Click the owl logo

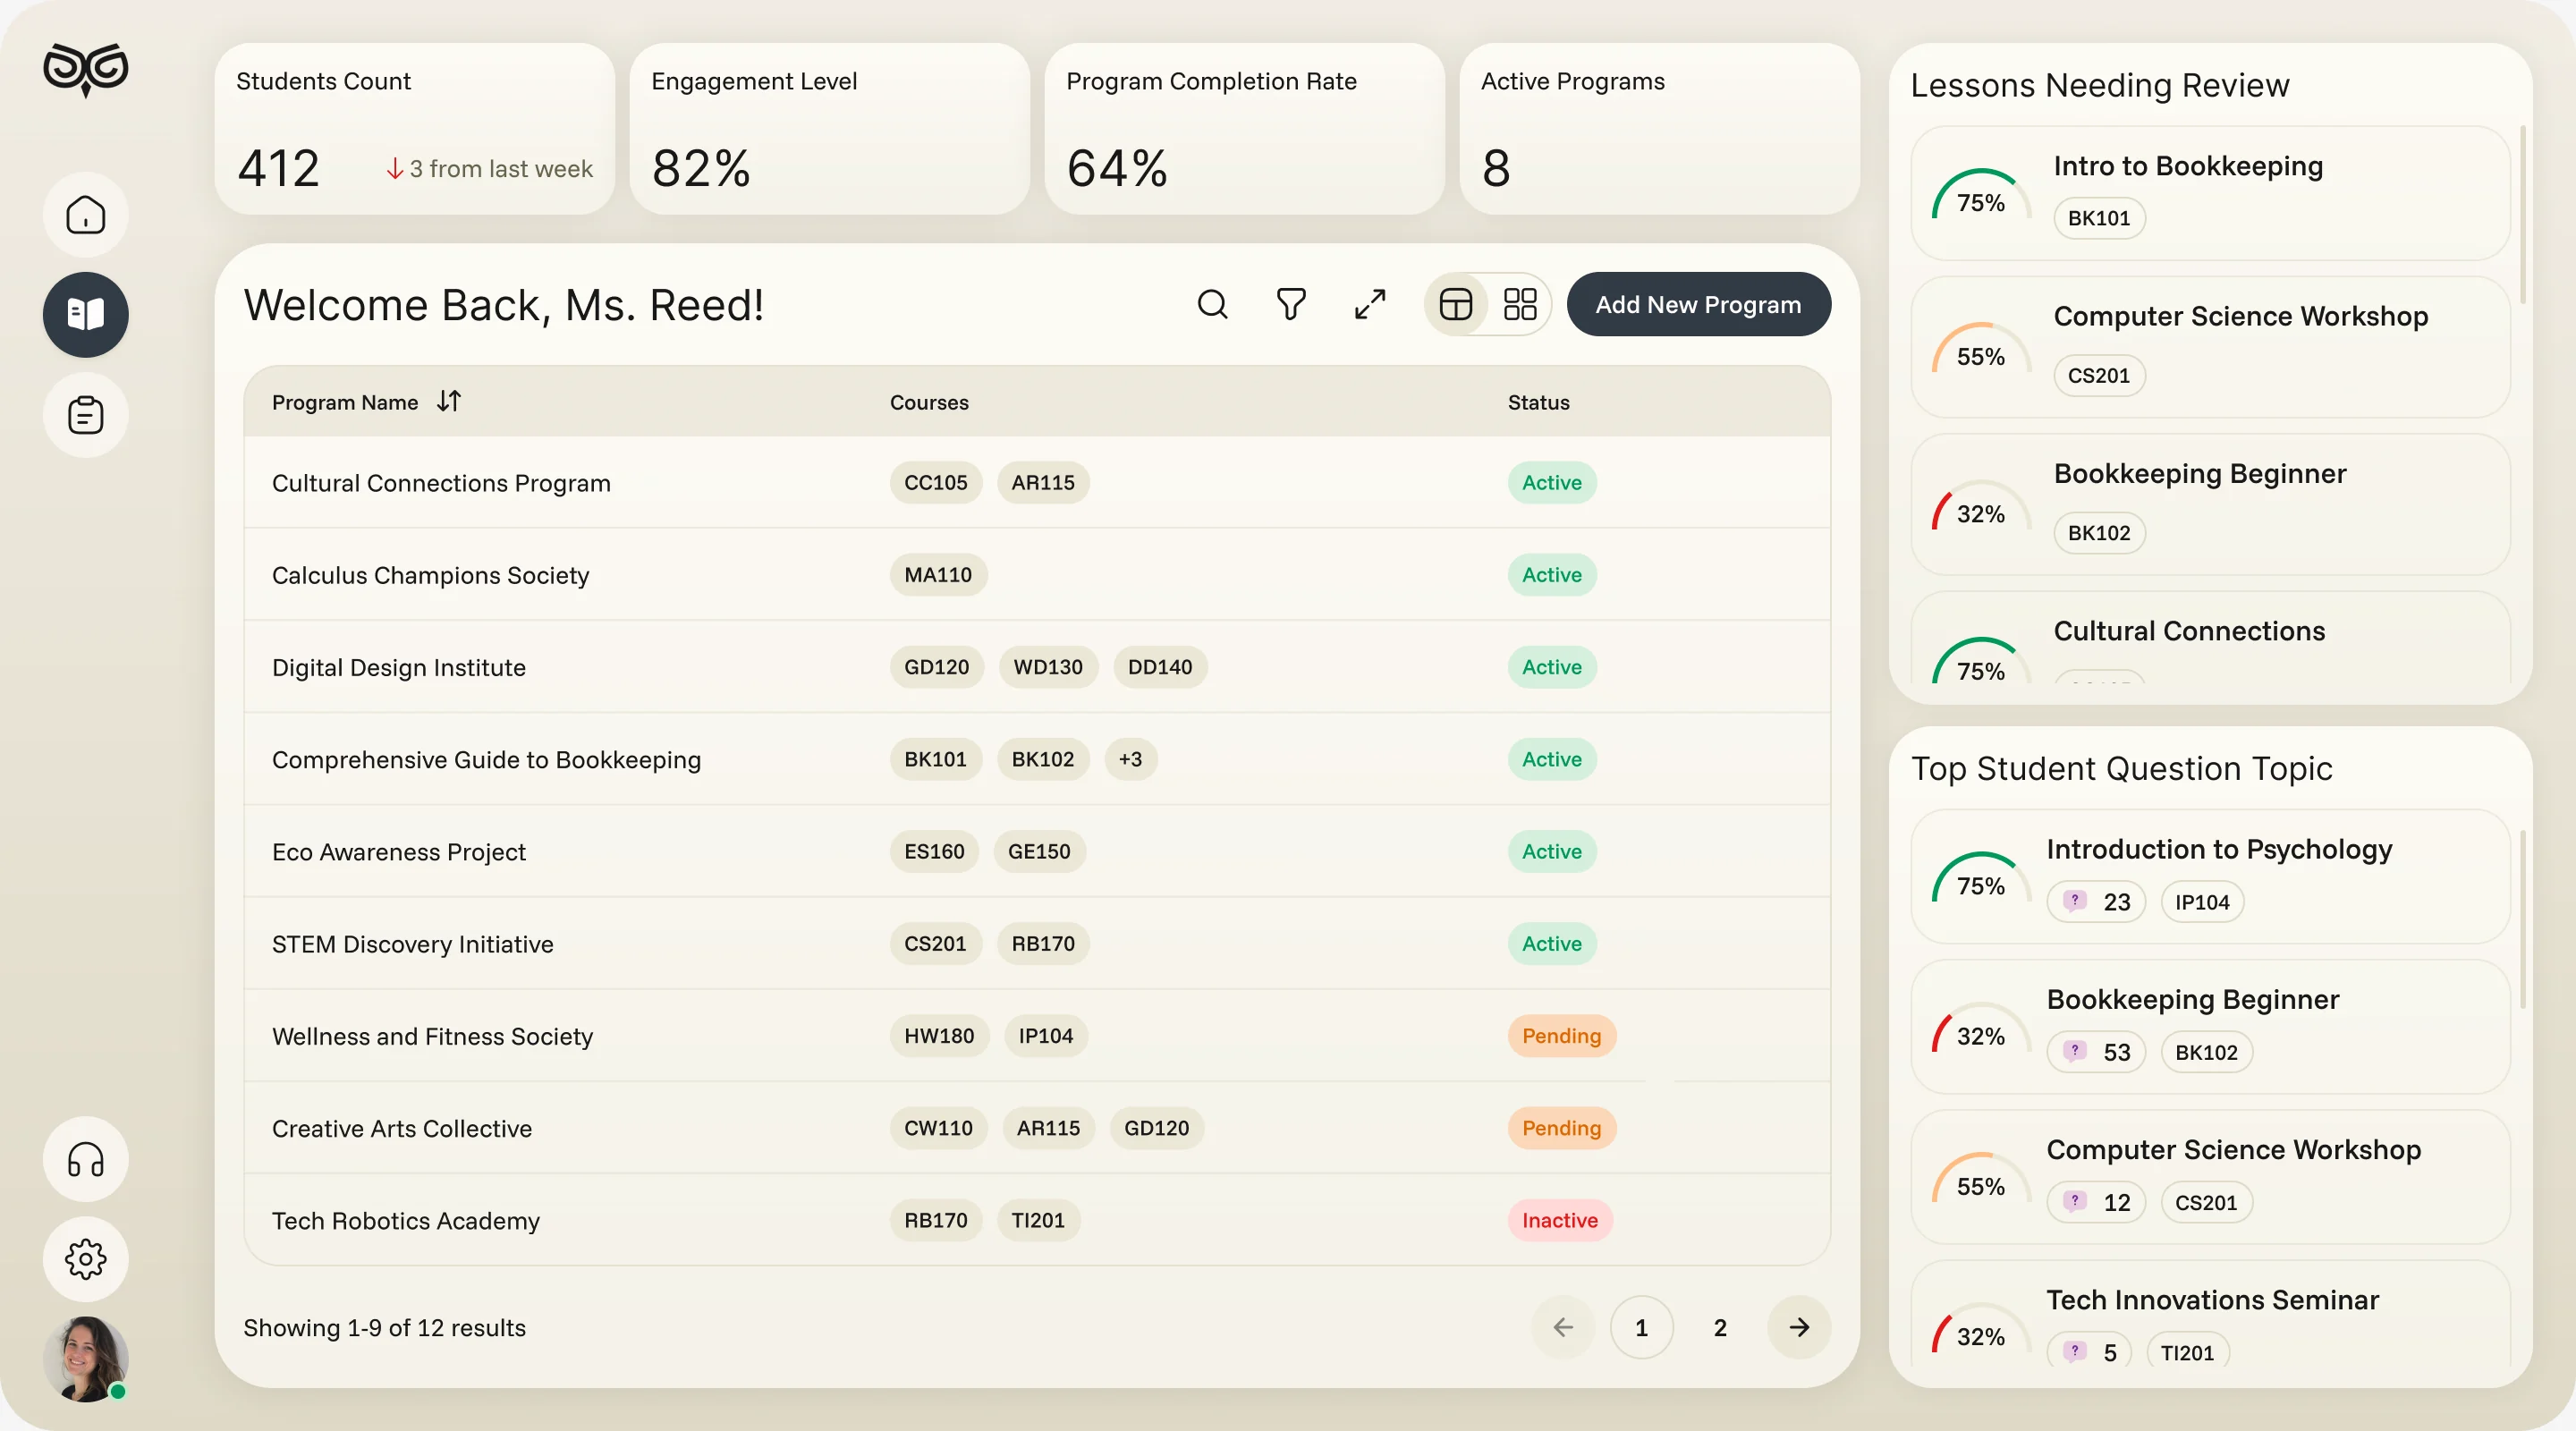(x=86, y=70)
